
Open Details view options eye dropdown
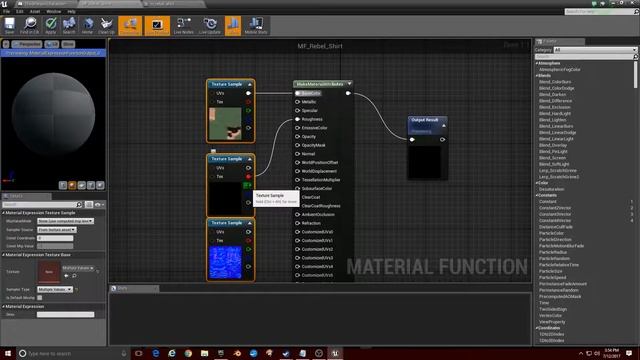tap(99, 204)
